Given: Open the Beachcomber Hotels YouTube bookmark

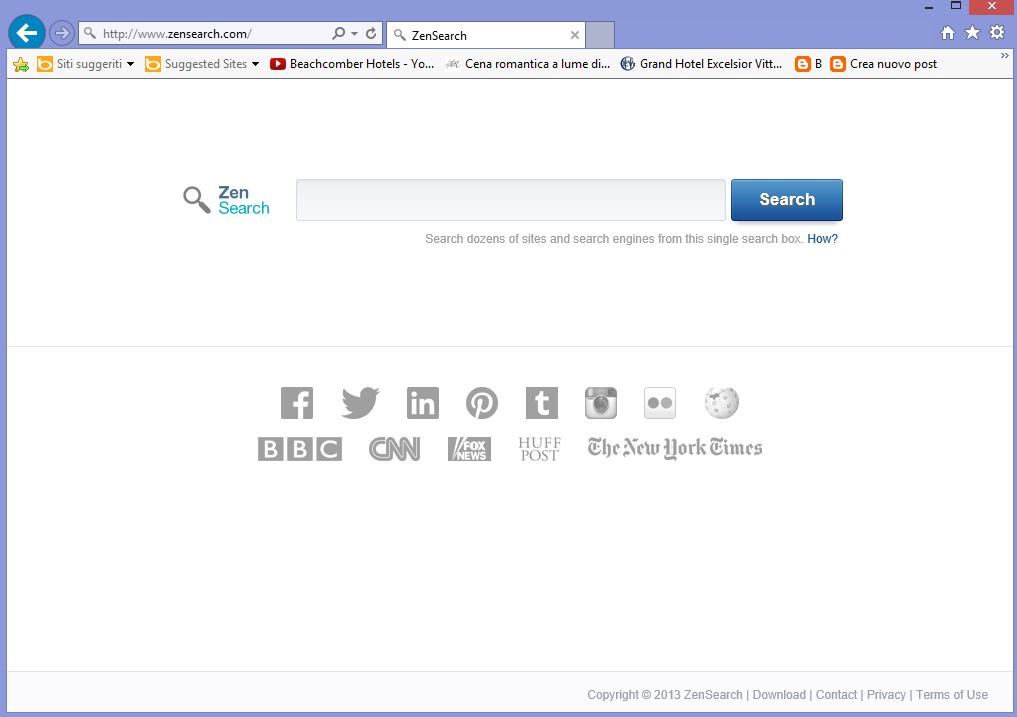Looking at the screenshot, I should (x=352, y=64).
